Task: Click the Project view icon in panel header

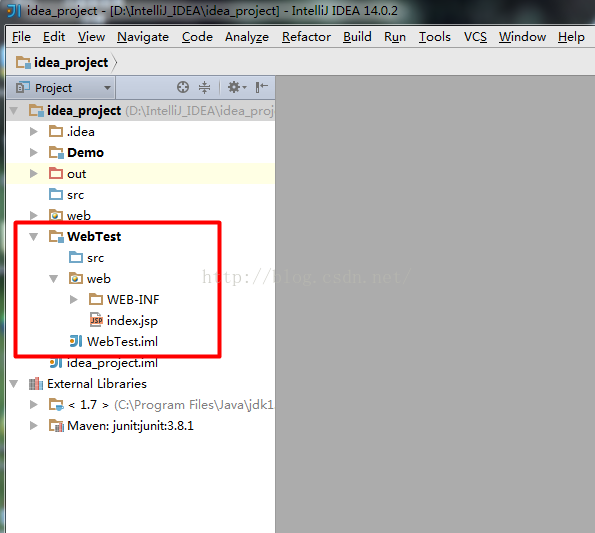Action: pyautogui.click(x=23, y=88)
